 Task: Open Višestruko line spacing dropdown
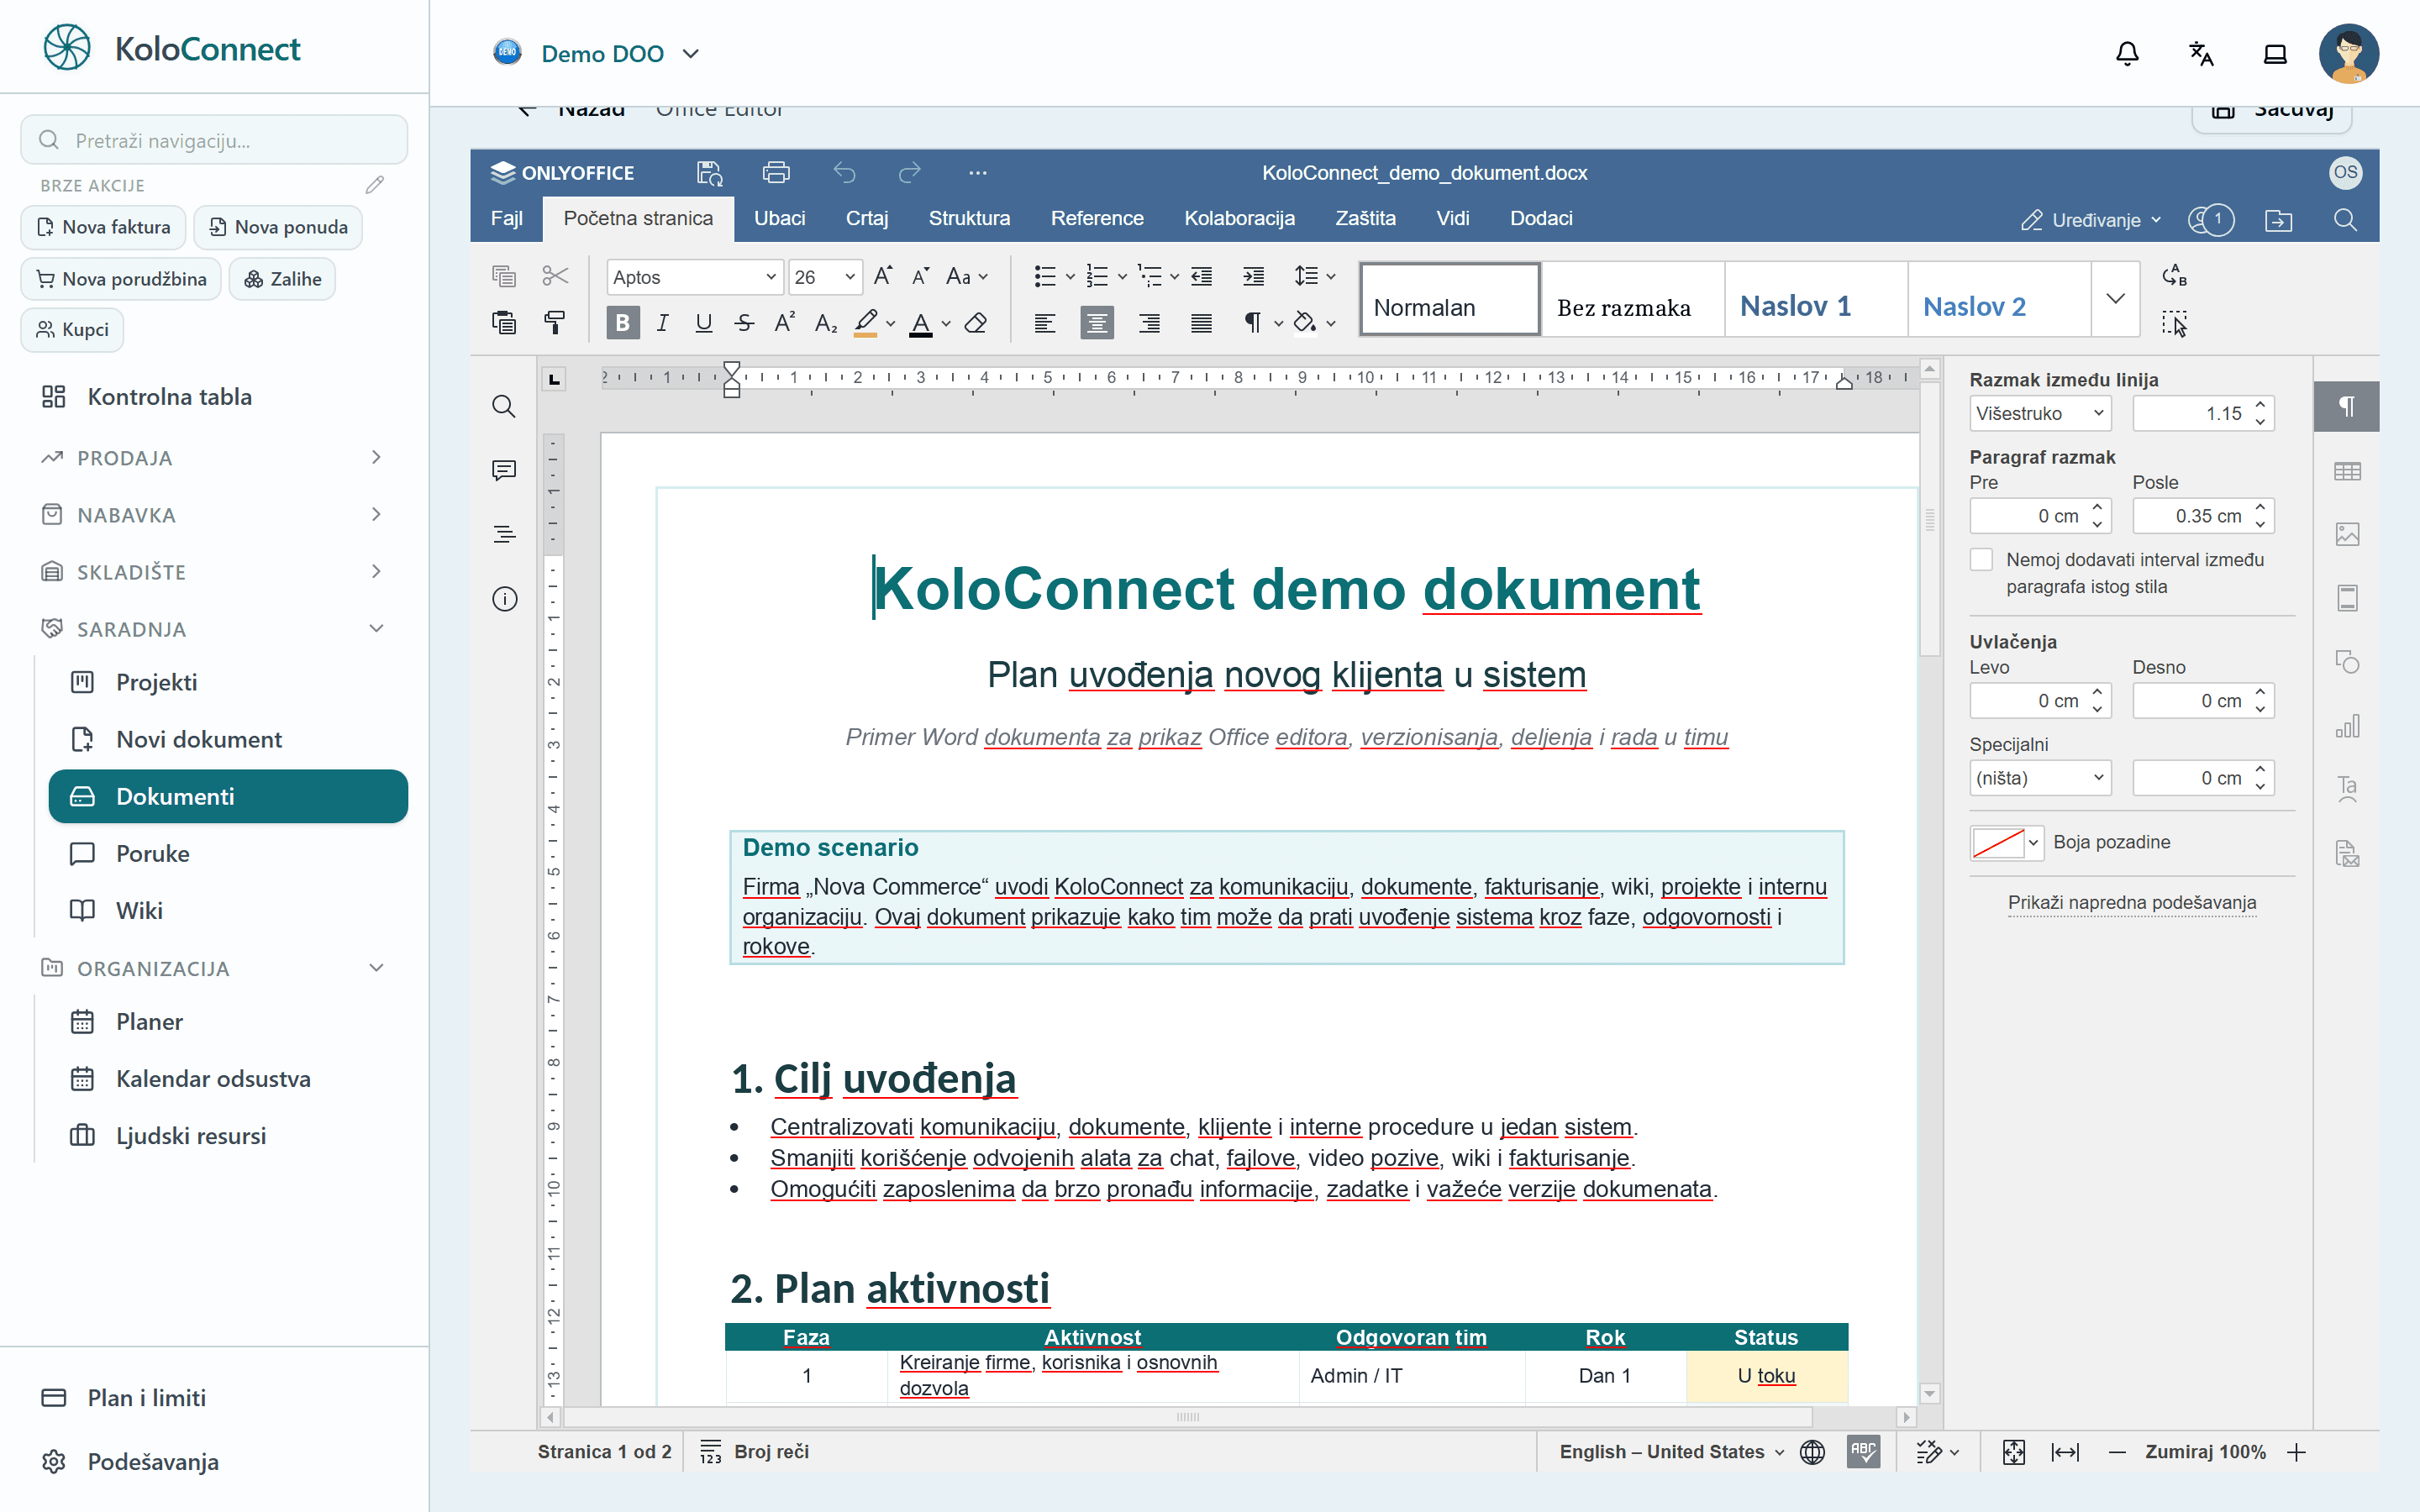tap(2040, 413)
